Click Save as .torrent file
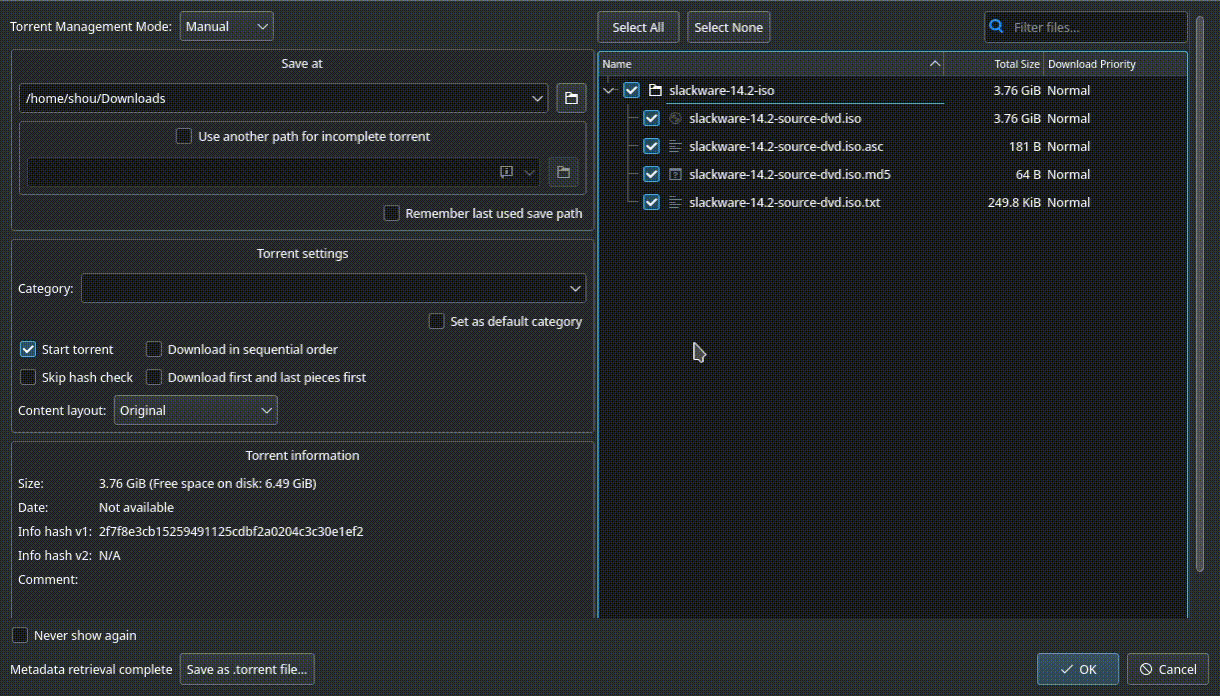Image resolution: width=1220 pixels, height=696 pixels. coord(246,669)
